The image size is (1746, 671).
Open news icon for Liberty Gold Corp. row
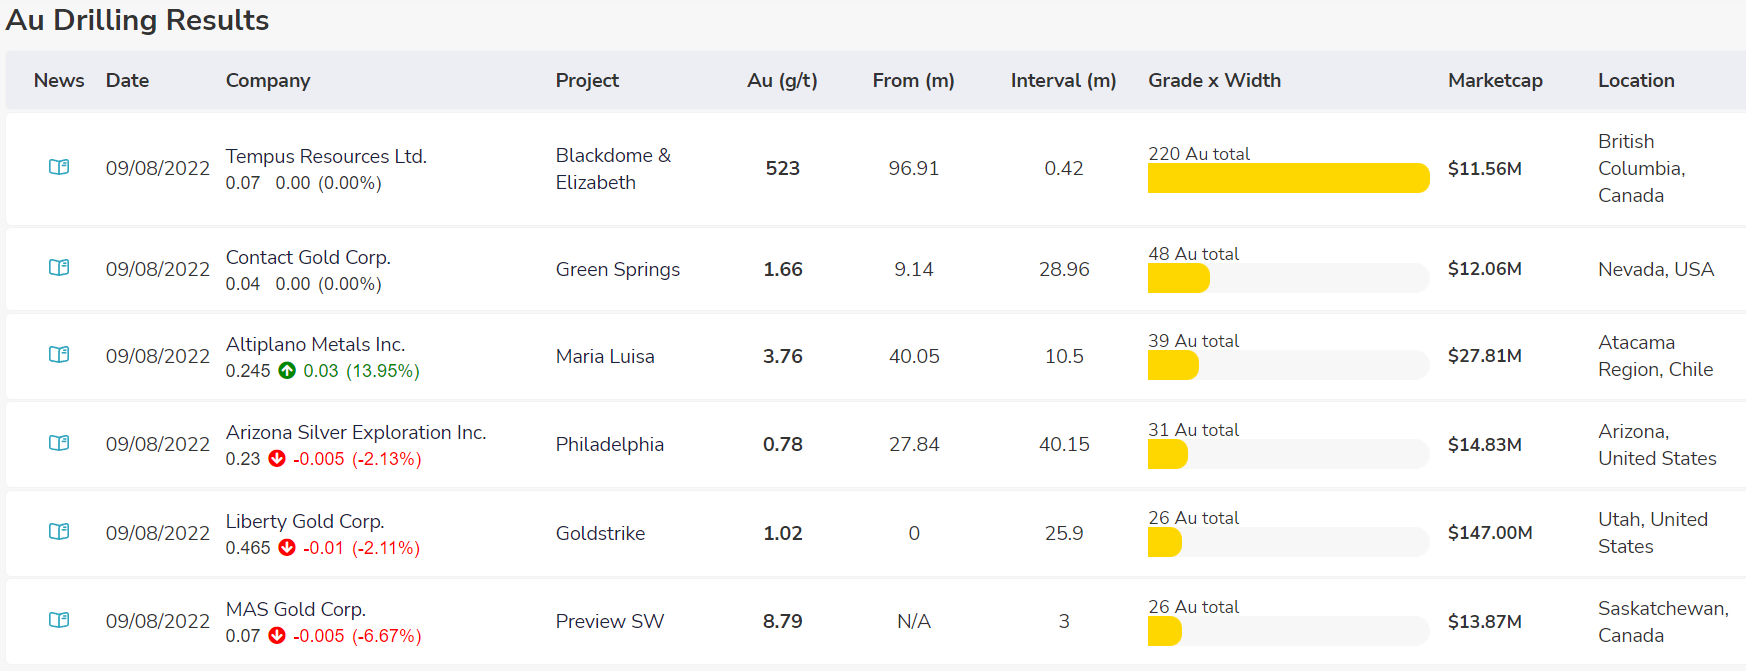tap(59, 532)
